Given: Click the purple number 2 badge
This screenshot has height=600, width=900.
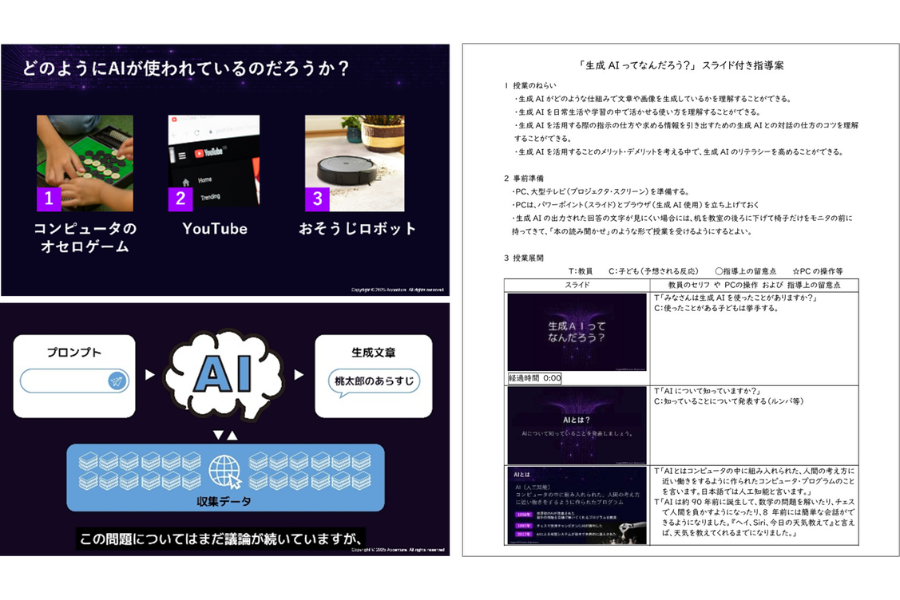Looking at the screenshot, I should point(180,197).
